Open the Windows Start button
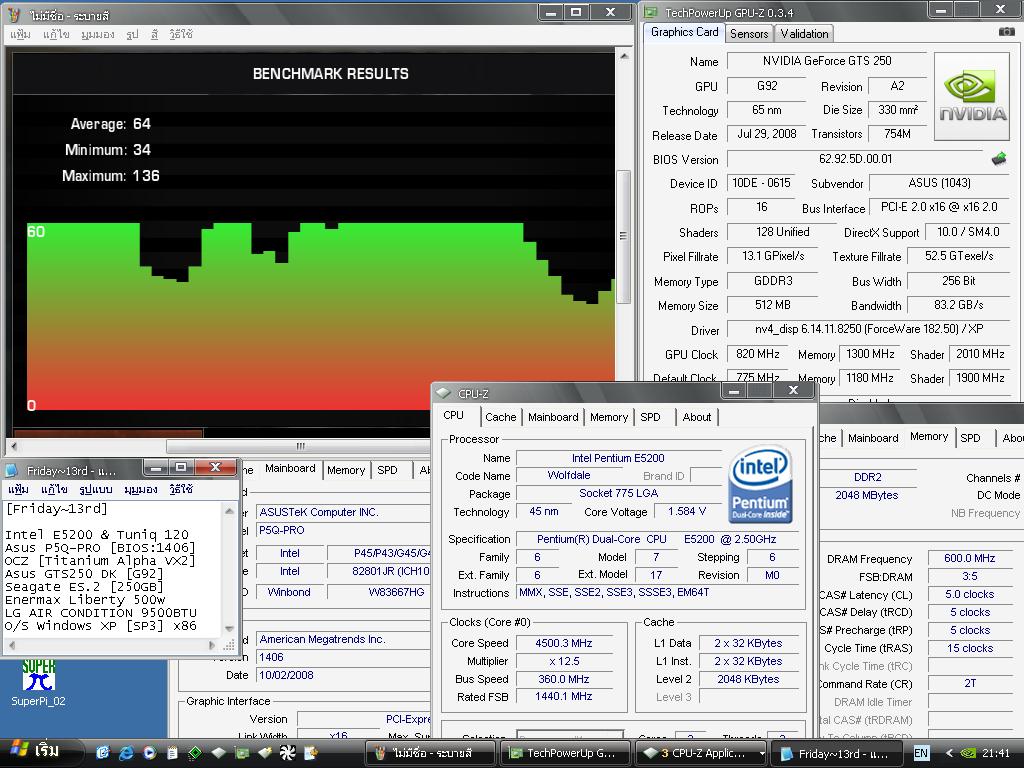Viewport: 1024px width, 768px height. 35,751
